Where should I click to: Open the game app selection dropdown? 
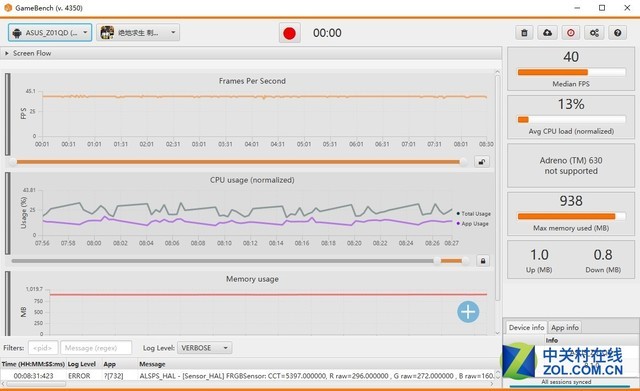click(x=138, y=33)
